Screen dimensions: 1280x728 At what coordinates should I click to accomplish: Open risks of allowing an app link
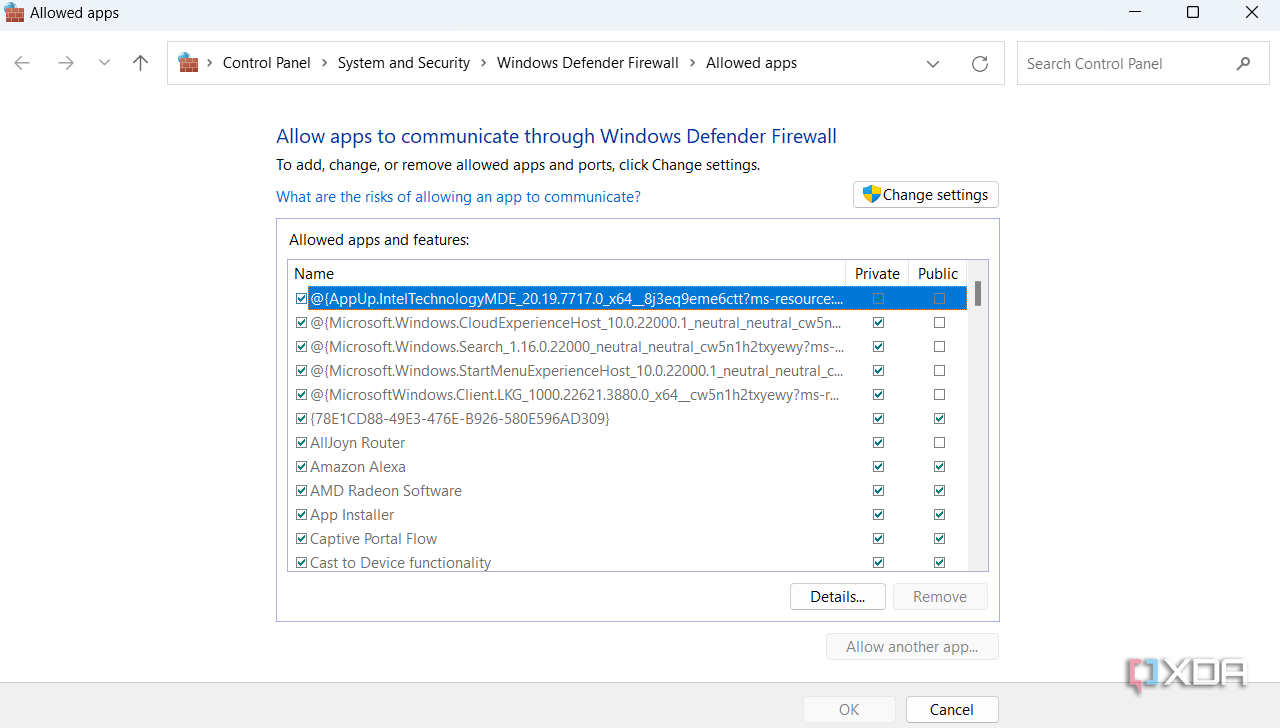pyautogui.click(x=458, y=197)
